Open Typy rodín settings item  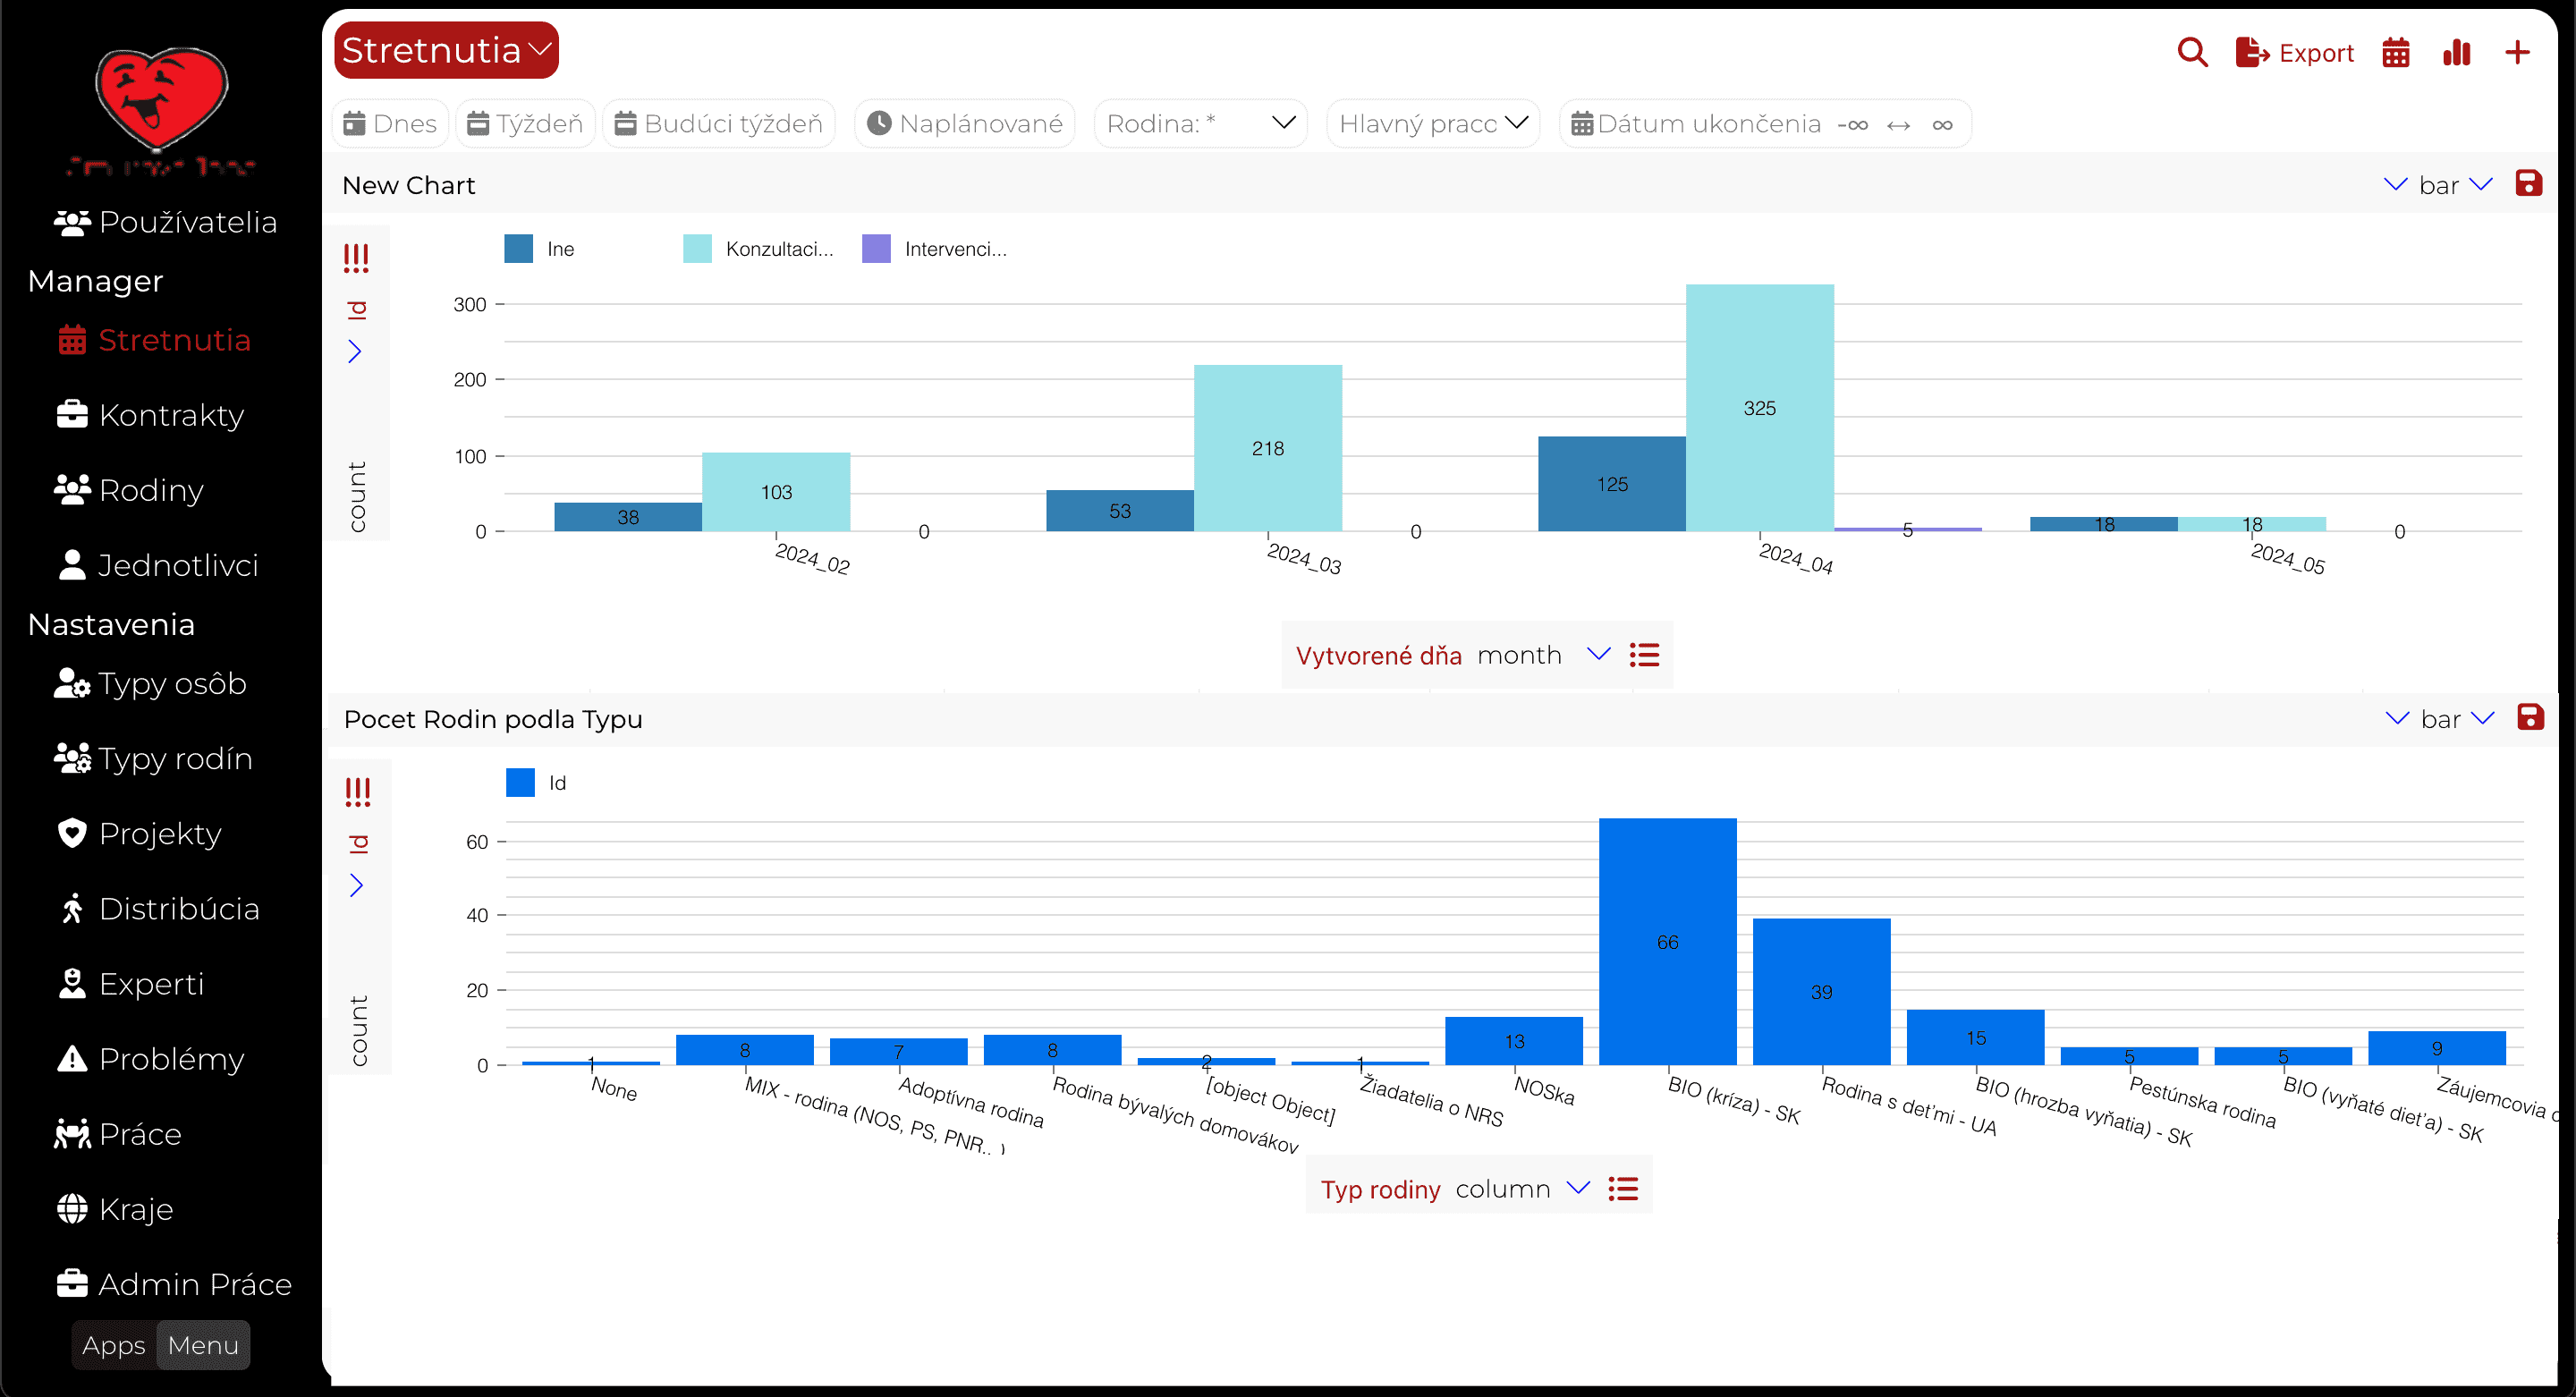pos(153,759)
